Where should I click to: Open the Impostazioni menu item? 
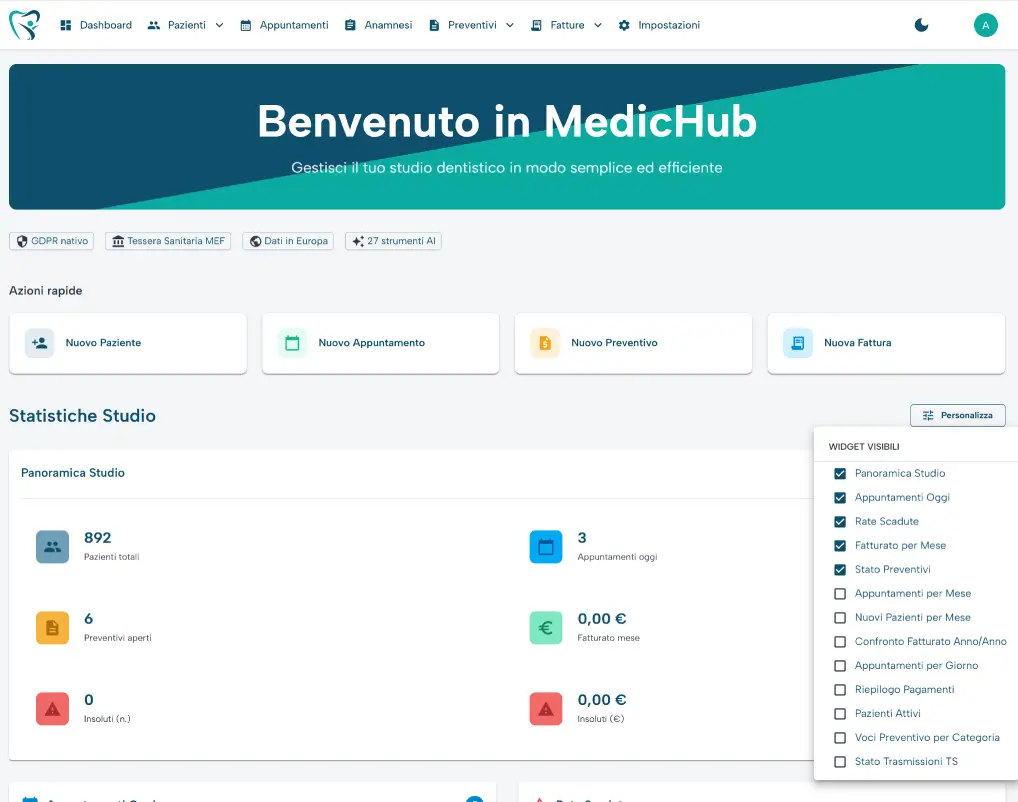(659, 25)
